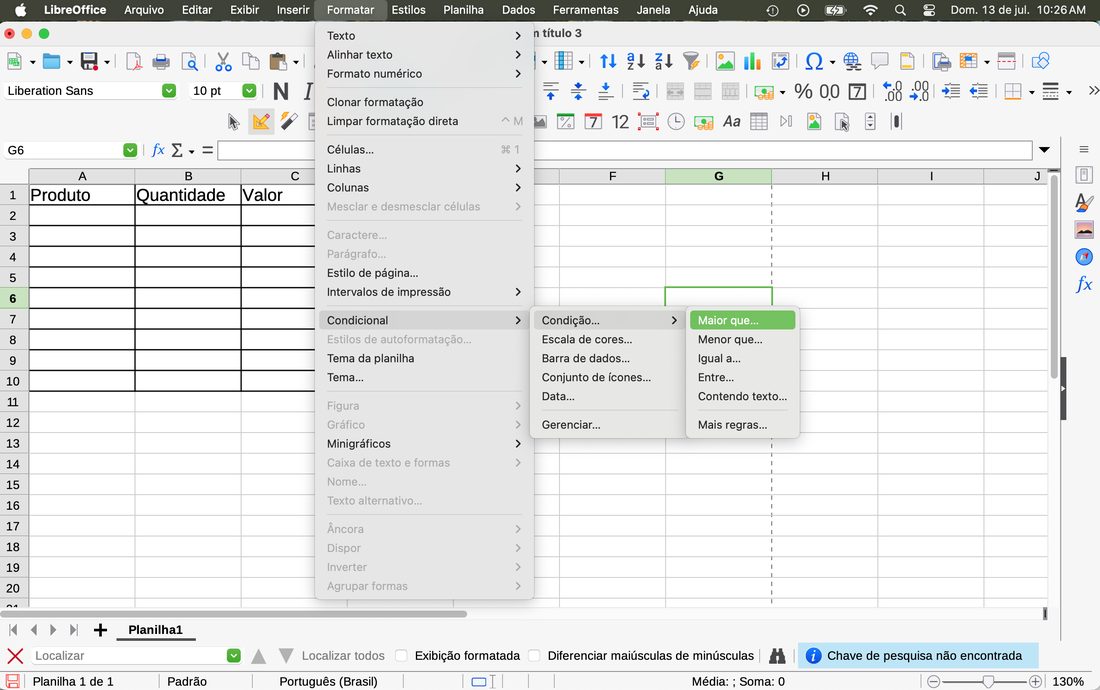Open macOS Spotlight search icon

coord(900,10)
